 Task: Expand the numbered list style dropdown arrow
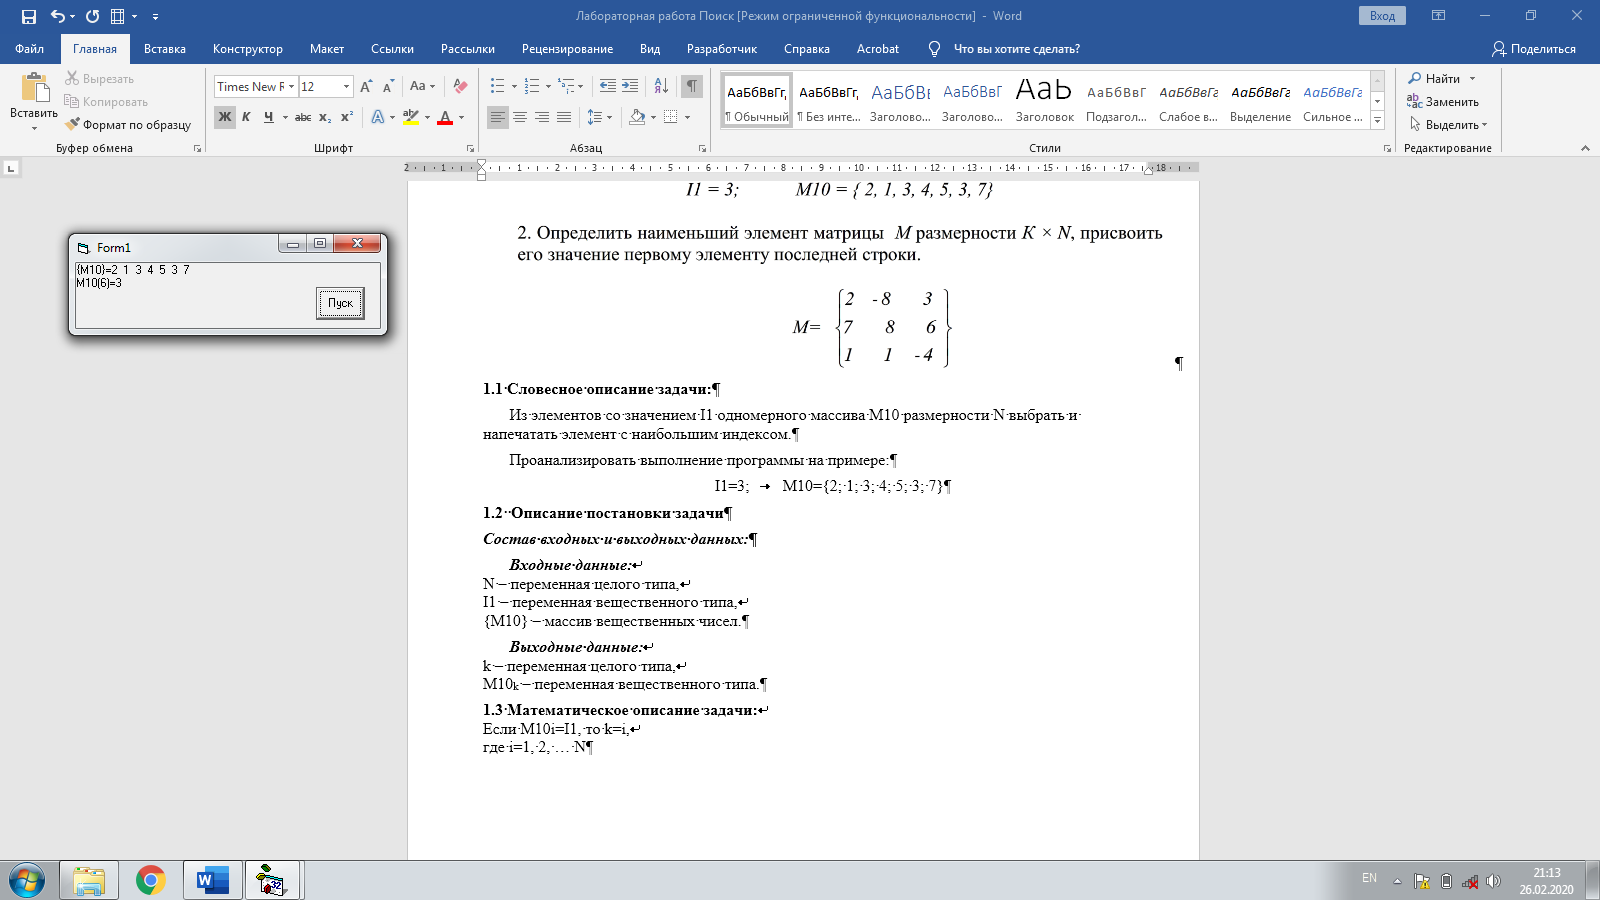[x=548, y=87]
